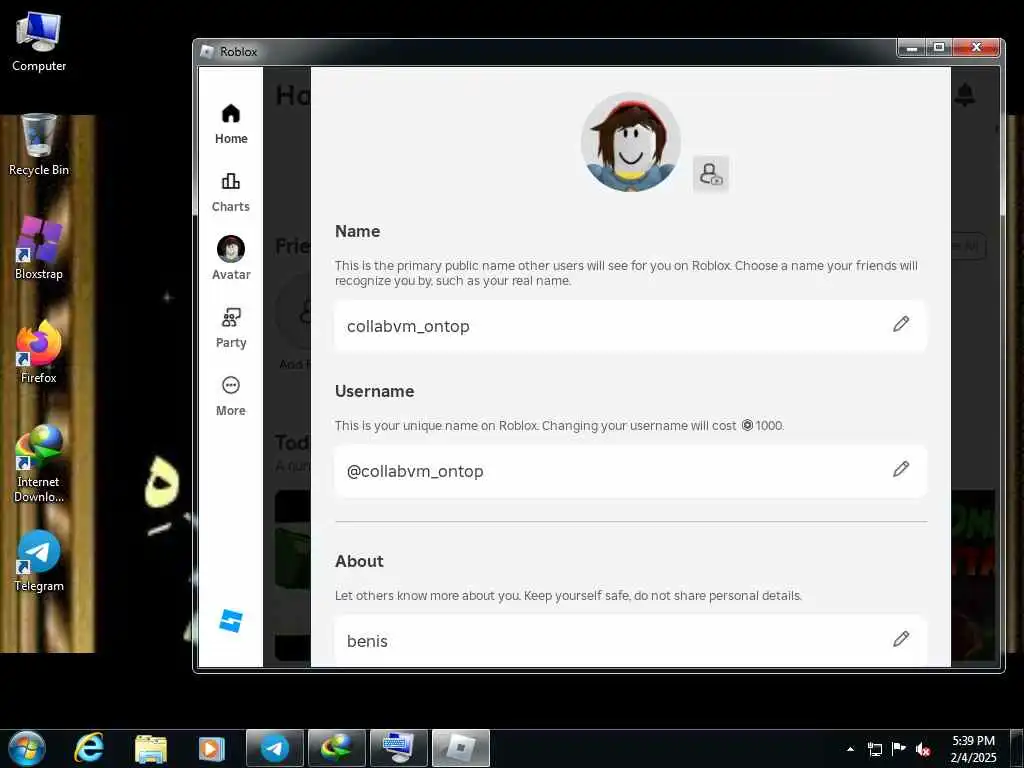Switch to the keyboard monitor taskbar app
This screenshot has width=1024, height=768.
399,748
